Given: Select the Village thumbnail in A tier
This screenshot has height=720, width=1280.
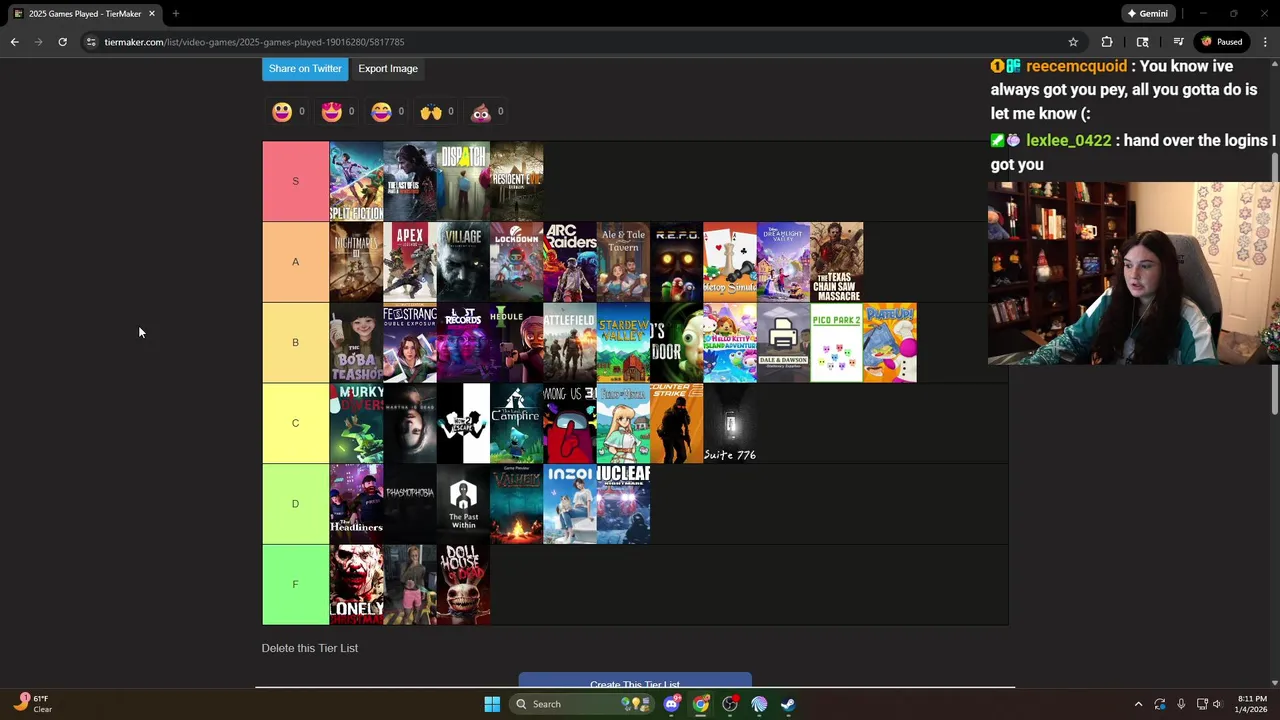Looking at the screenshot, I should pos(463,262).
